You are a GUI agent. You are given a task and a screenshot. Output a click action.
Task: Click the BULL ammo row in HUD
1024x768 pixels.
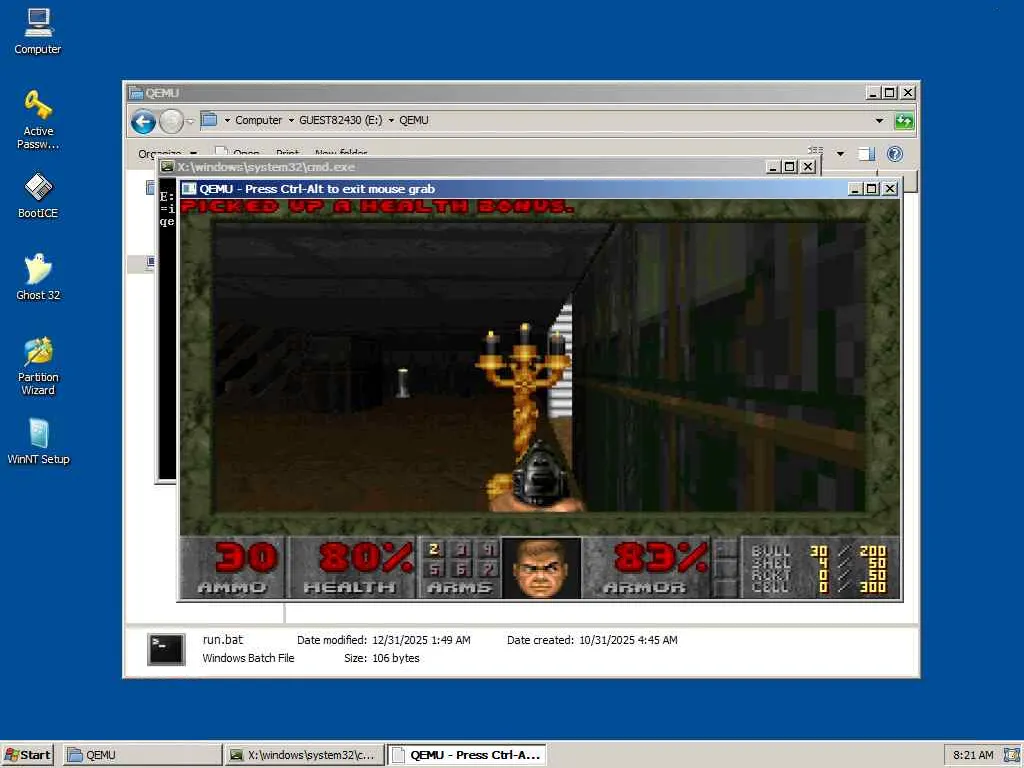[818, 551]
